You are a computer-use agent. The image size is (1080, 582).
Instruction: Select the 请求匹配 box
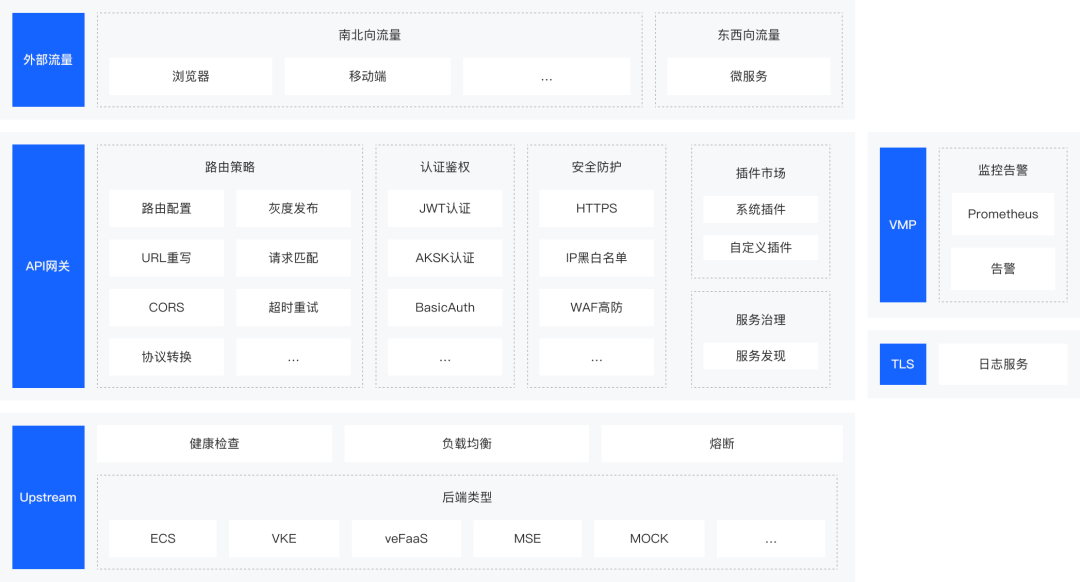[x=293, y=258]
